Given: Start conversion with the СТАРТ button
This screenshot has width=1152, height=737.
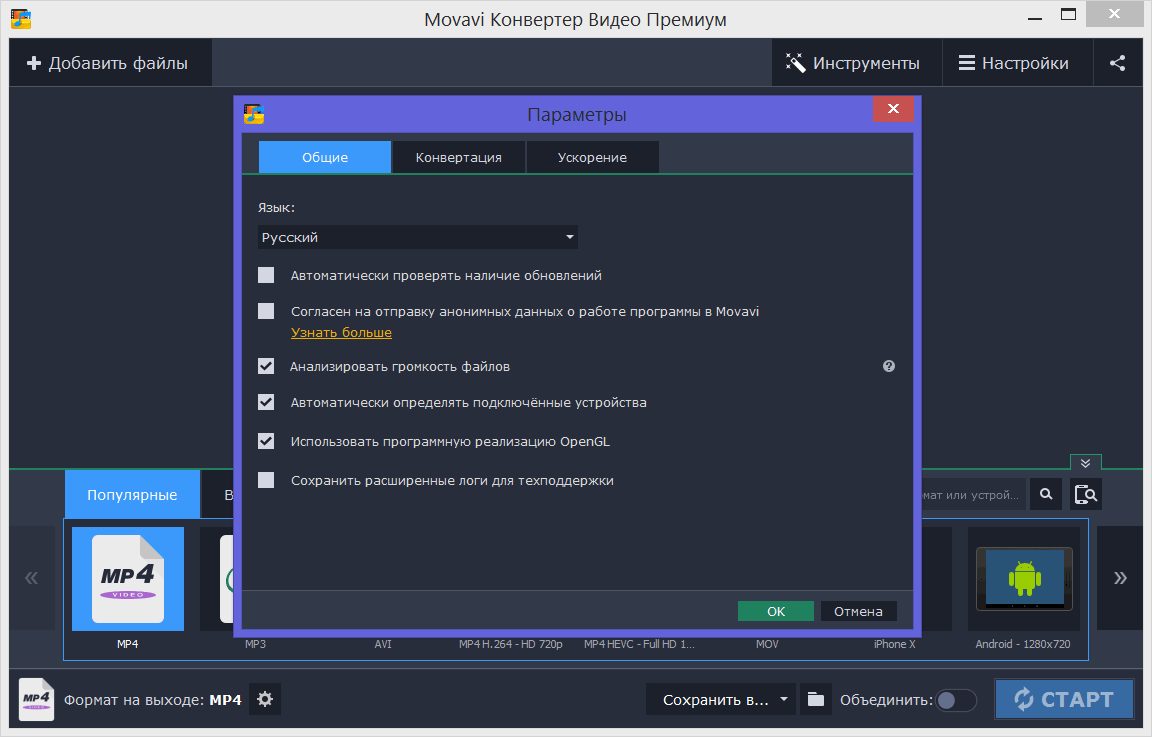Looking at the screenshot, I should [x=1064, y=699].
